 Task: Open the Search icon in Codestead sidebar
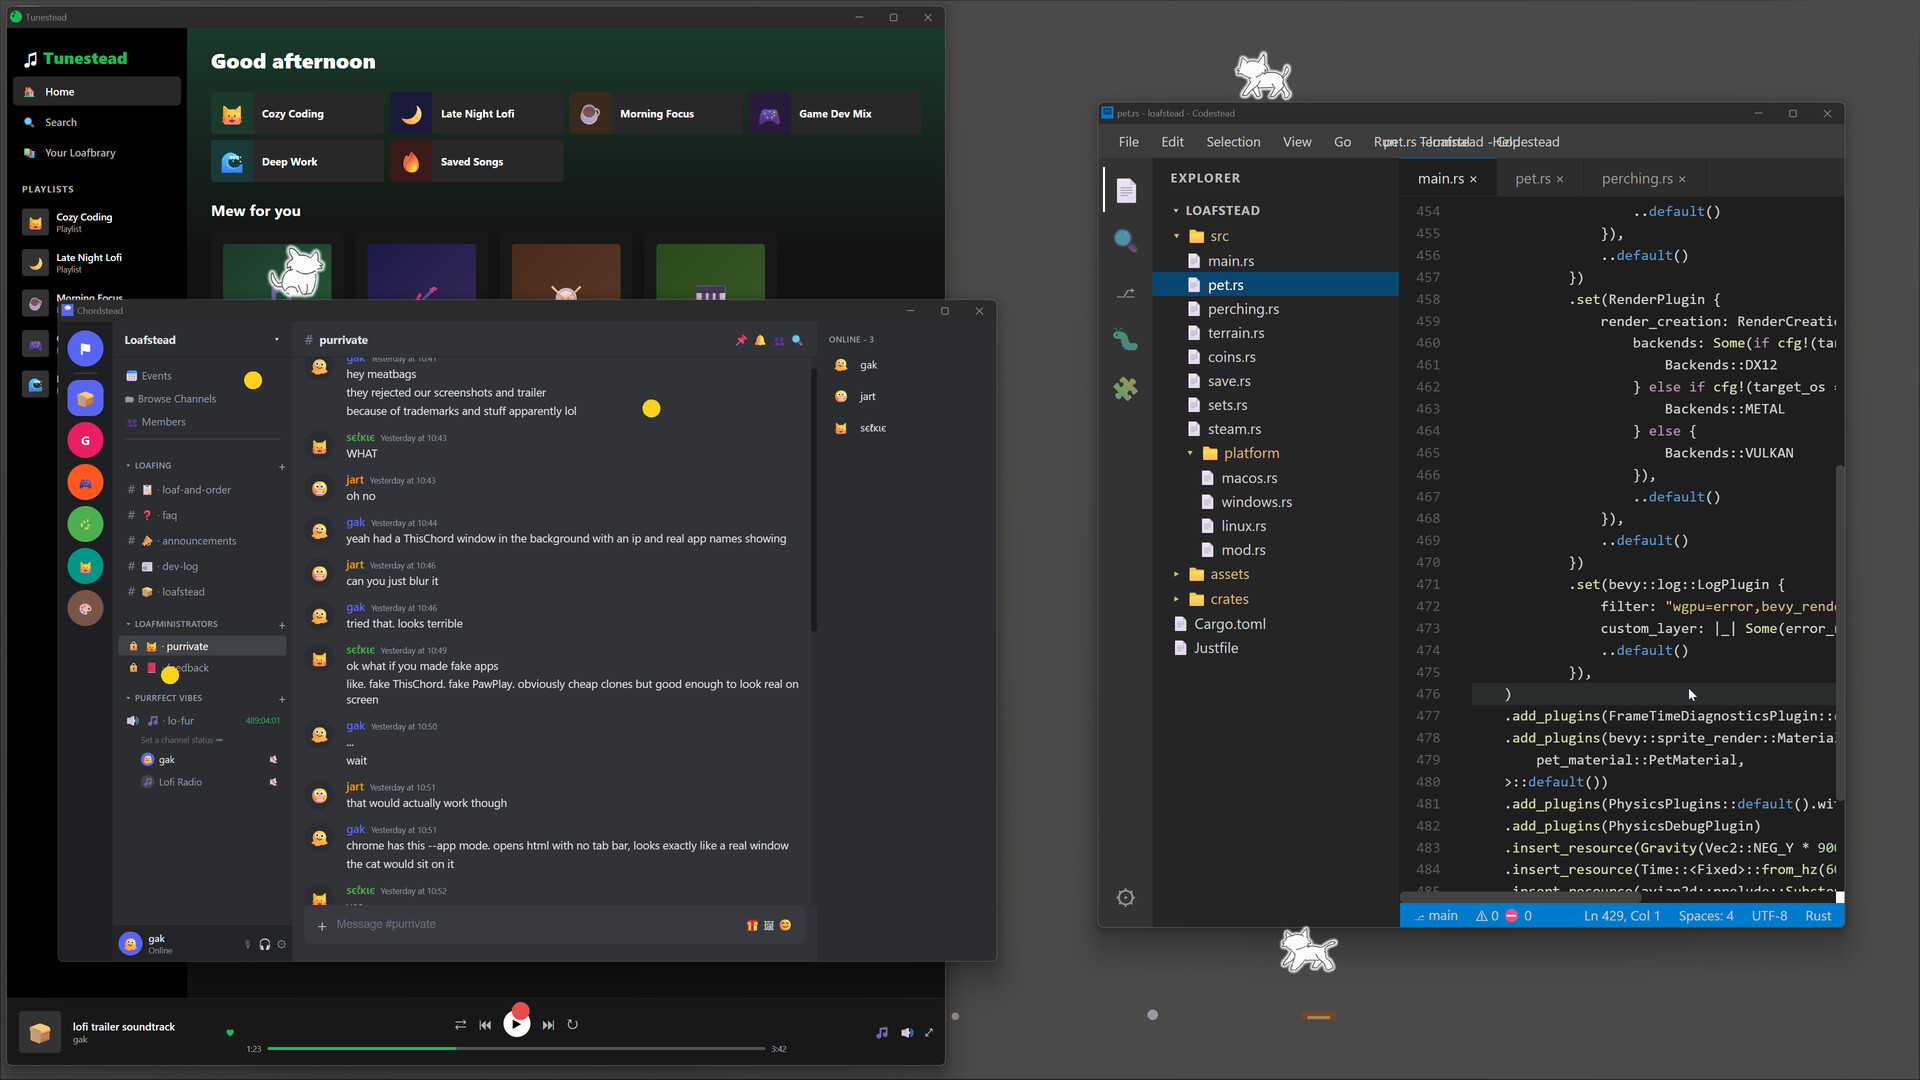click(x=1125, y=240)
